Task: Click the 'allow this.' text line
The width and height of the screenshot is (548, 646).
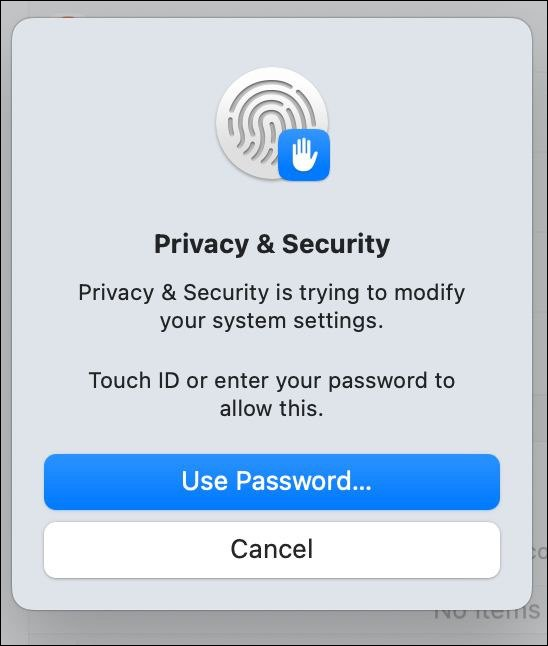Action: 272,409
